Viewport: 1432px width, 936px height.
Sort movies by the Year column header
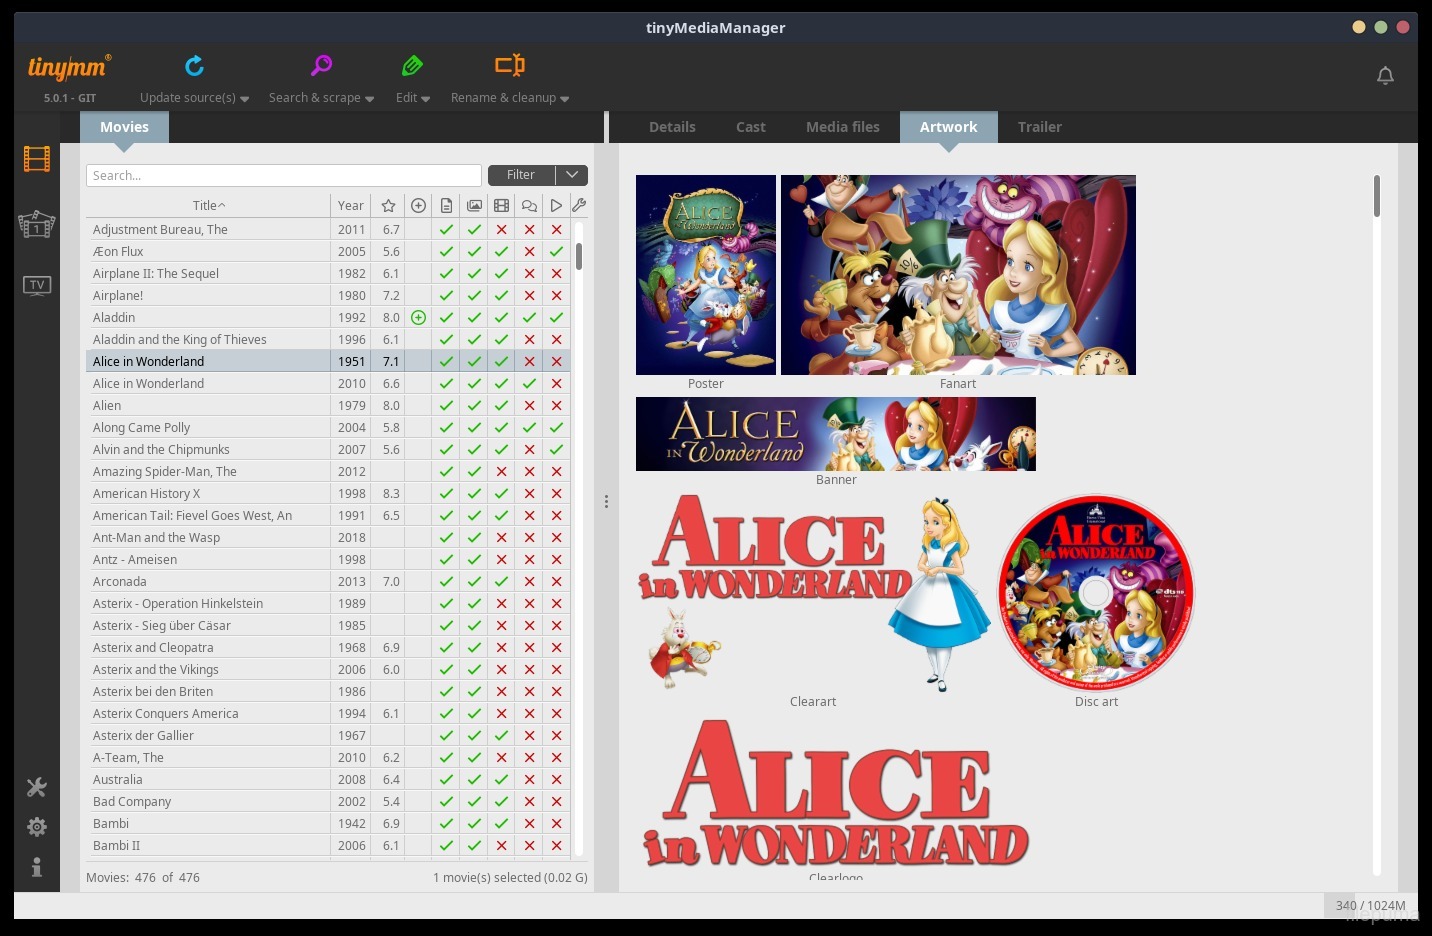click(x=350, y=206)
